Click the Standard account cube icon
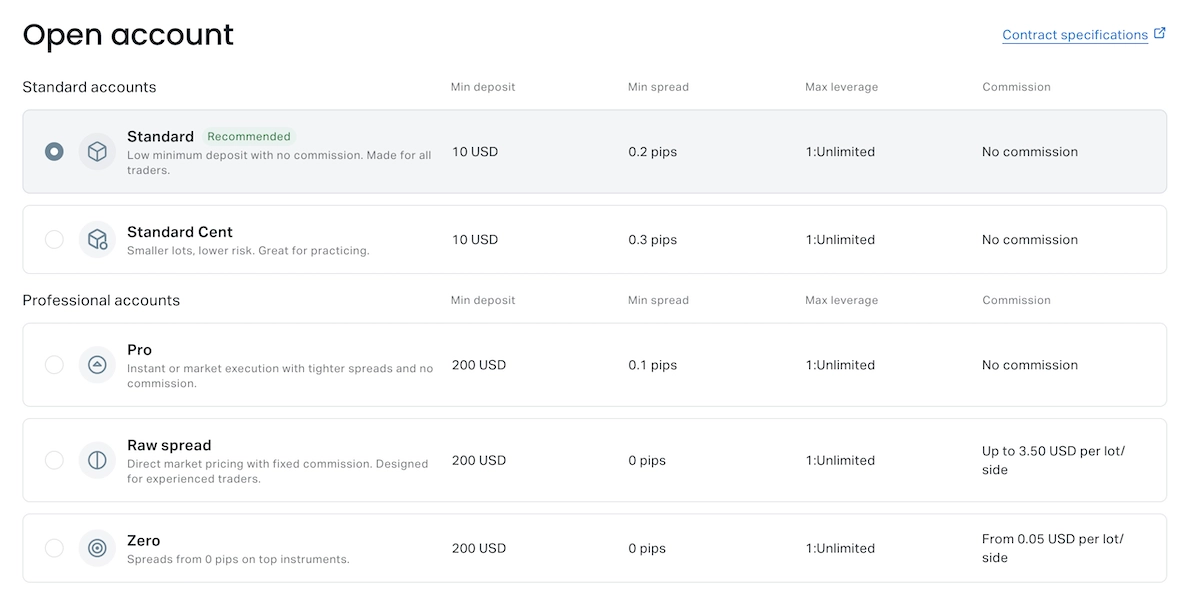This screenshot has height=607, width=1200. pyautogui.click(x=97, y=152)
